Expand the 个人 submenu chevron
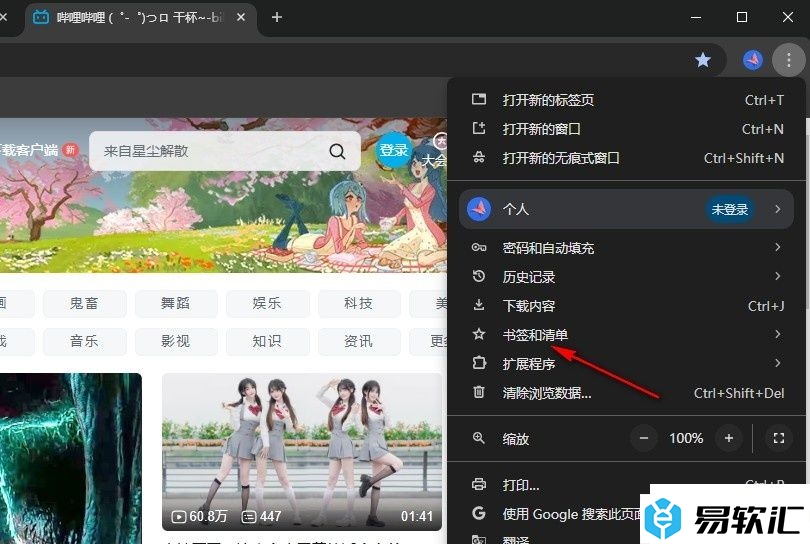The height and width of the screenshot is (544, 810). coord(777,209)
